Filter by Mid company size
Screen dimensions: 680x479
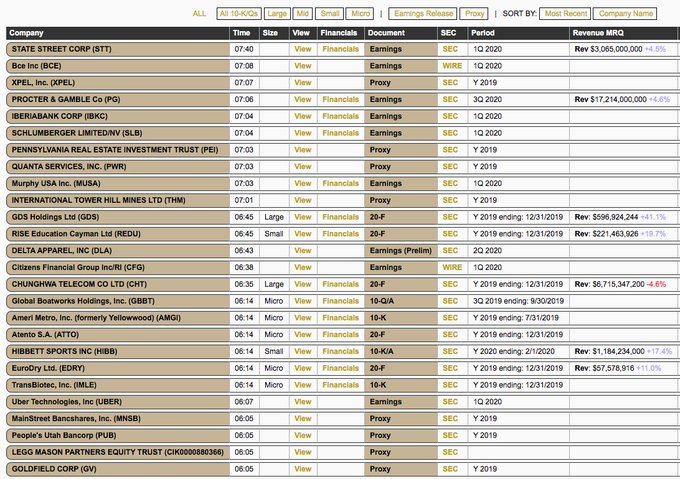pyautogui.click(x=302, y=14)
